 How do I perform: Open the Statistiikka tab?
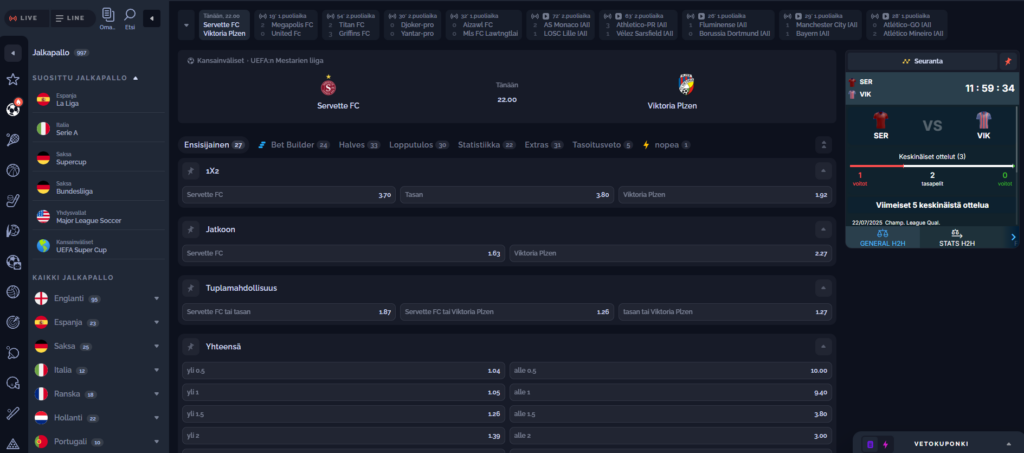pyautogui.click(x=487, y=145)
